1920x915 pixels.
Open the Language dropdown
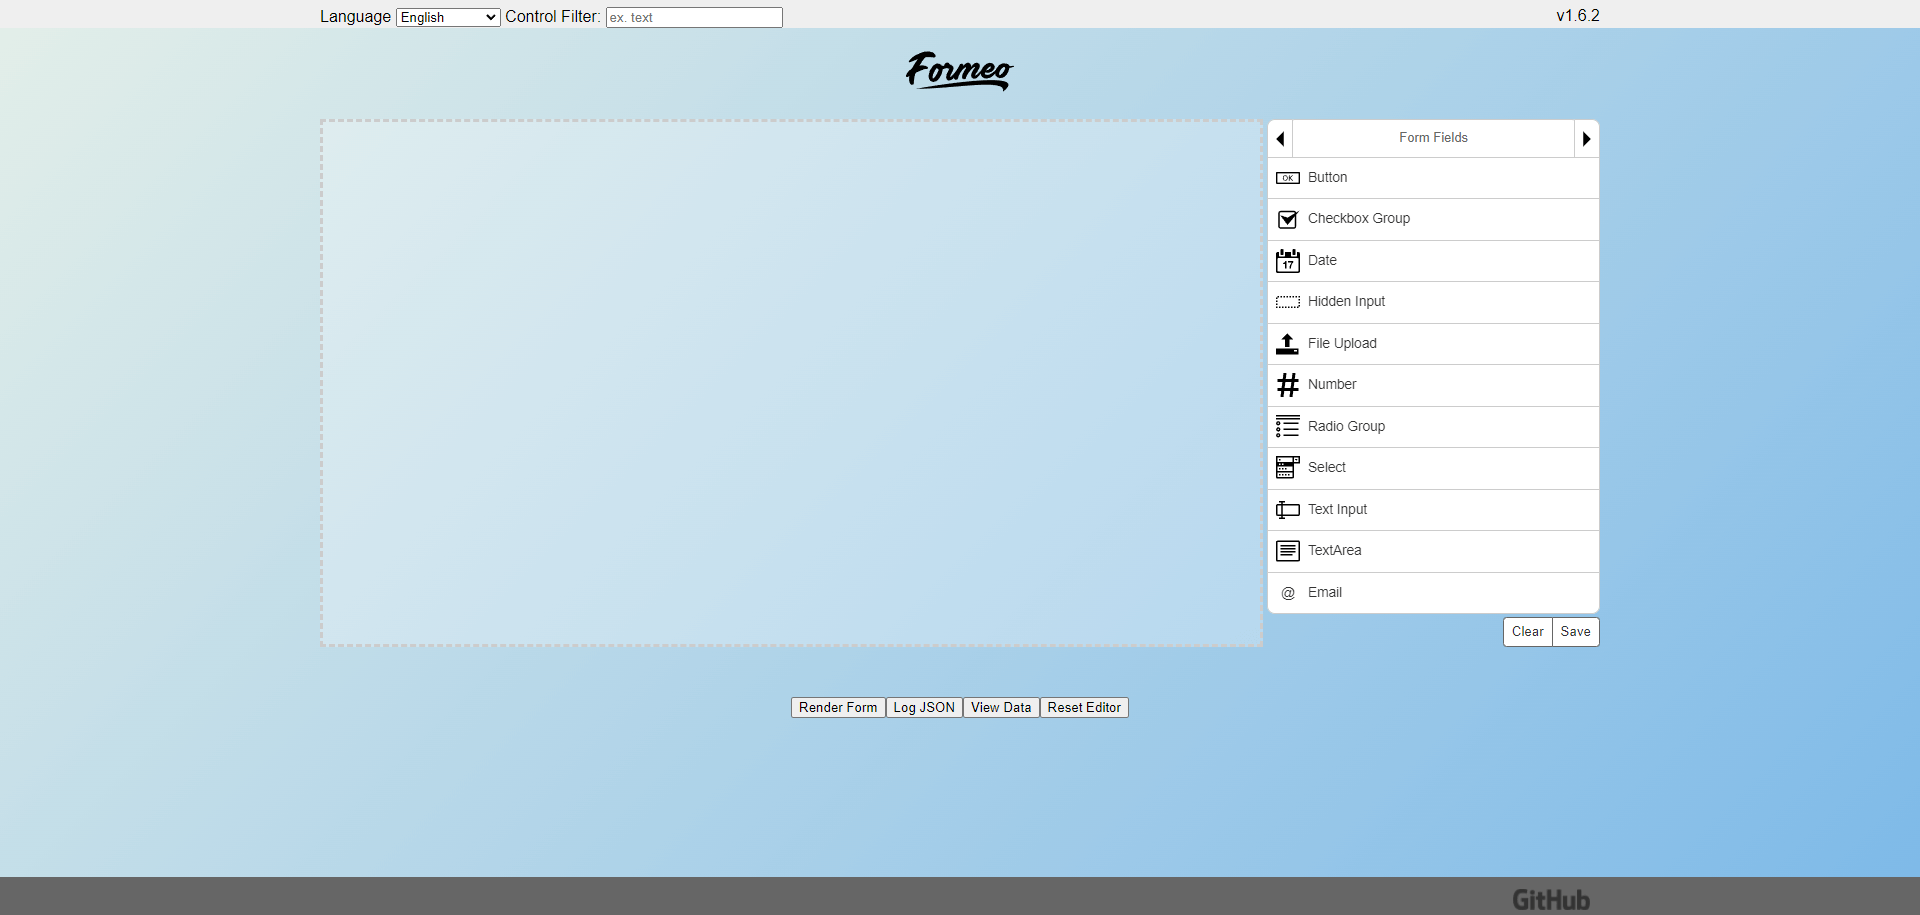[x=448, y=17]
